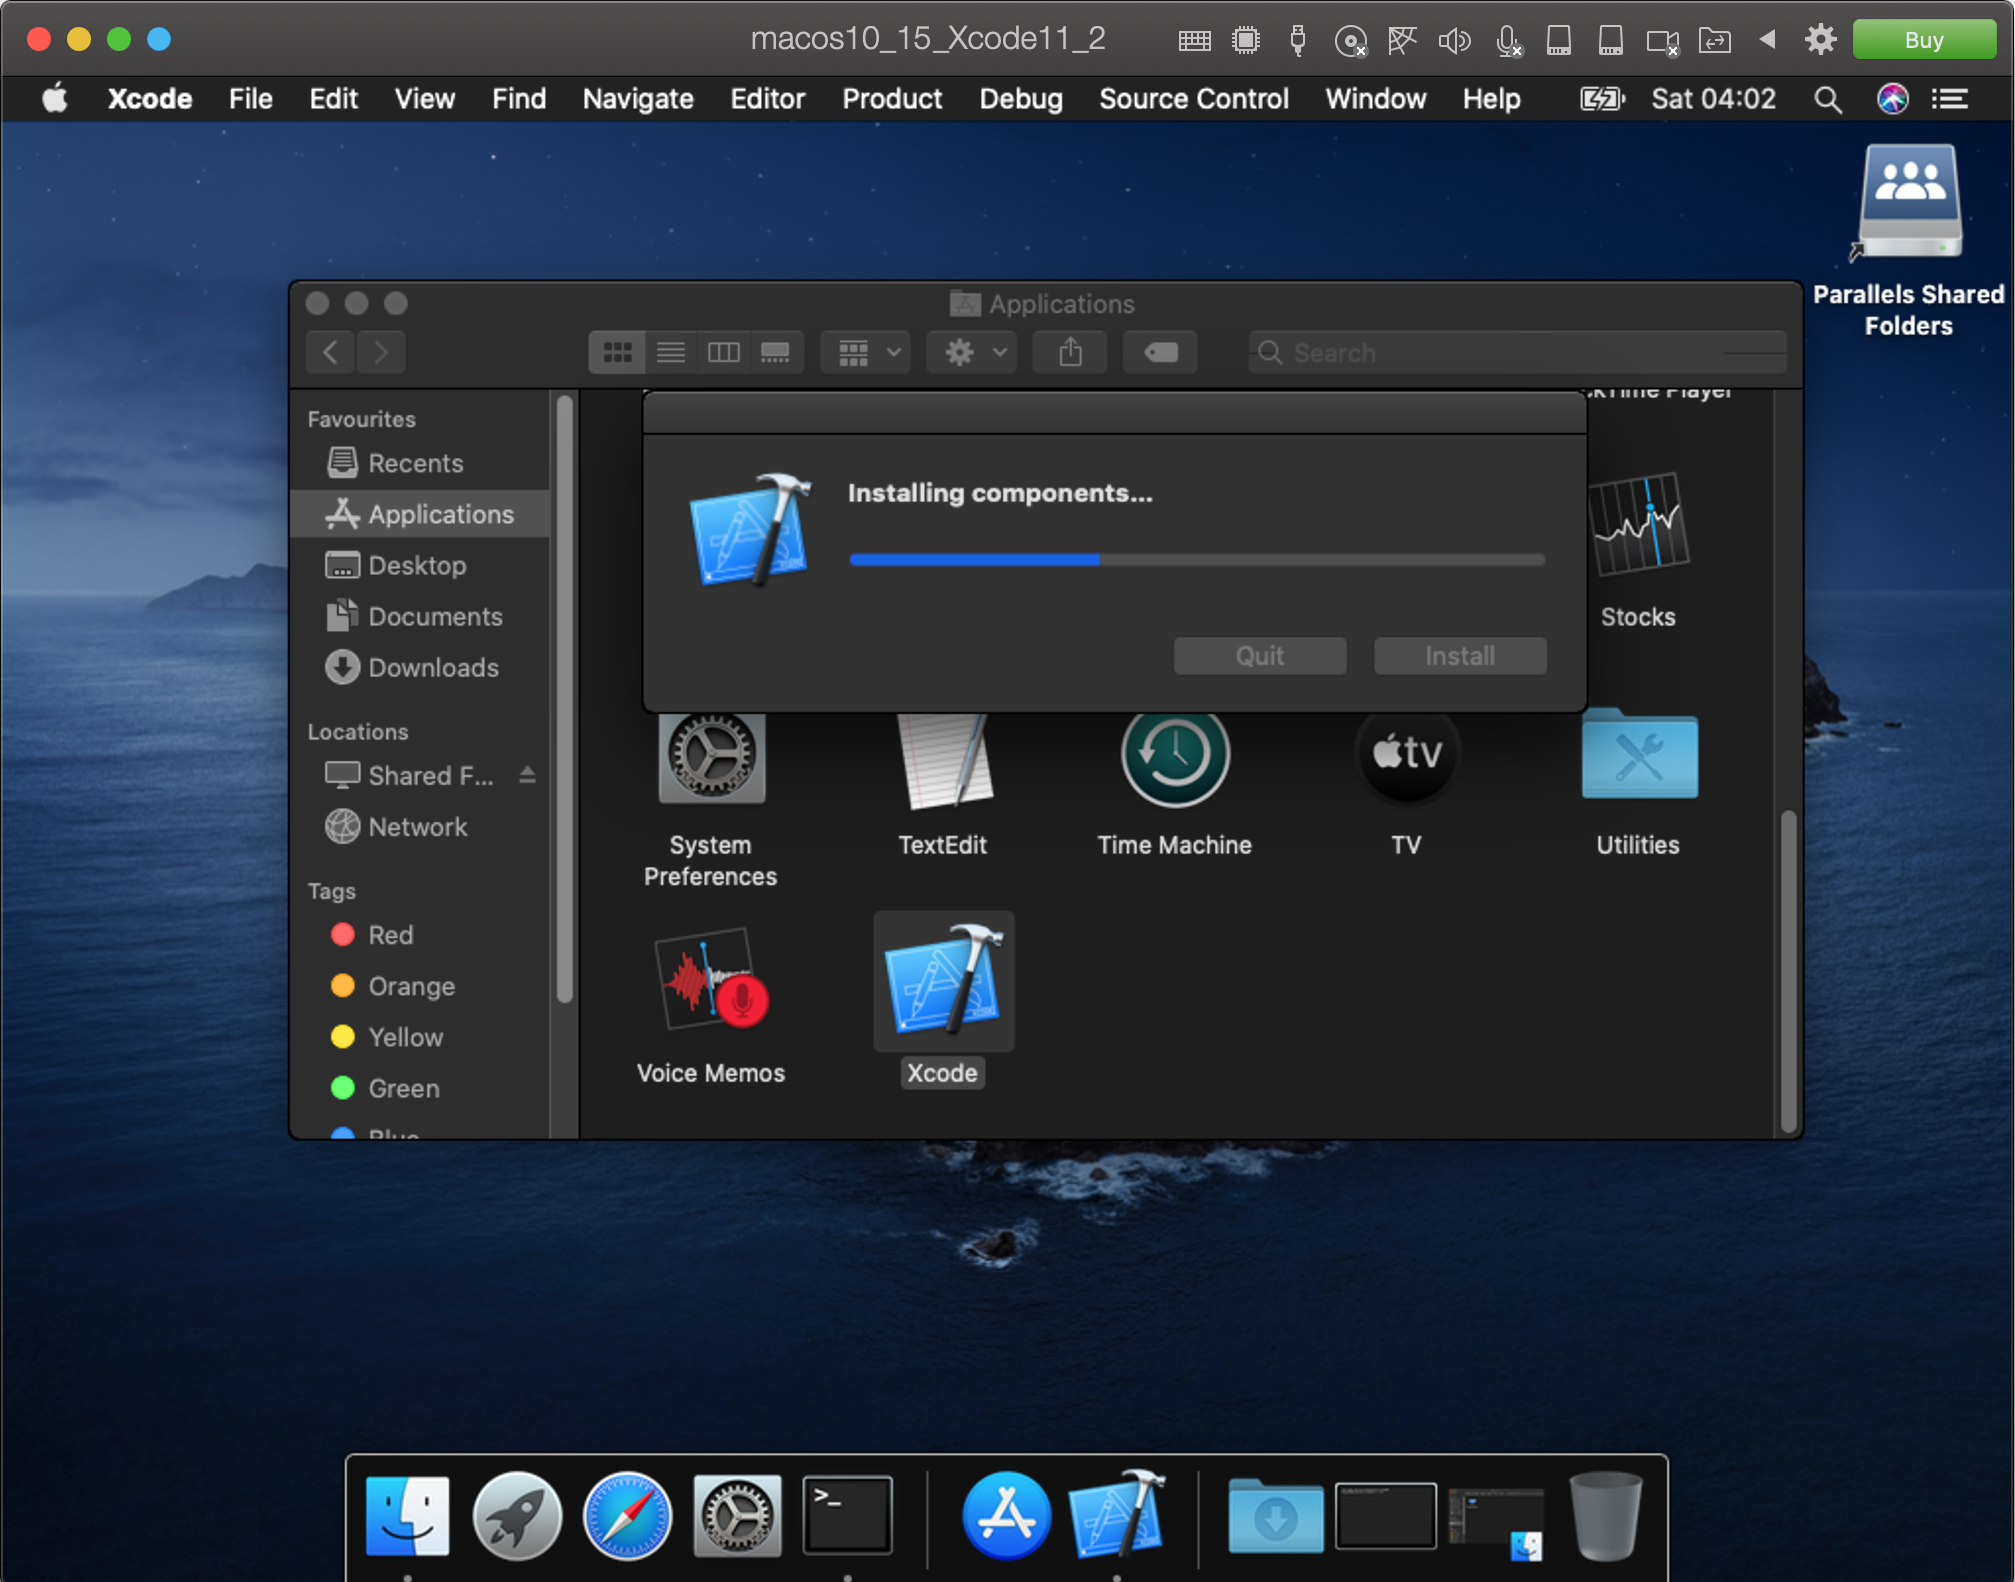2015x1582 pixels.
Task: Select the Red tag in sidebar
Action: pos(390,935)
